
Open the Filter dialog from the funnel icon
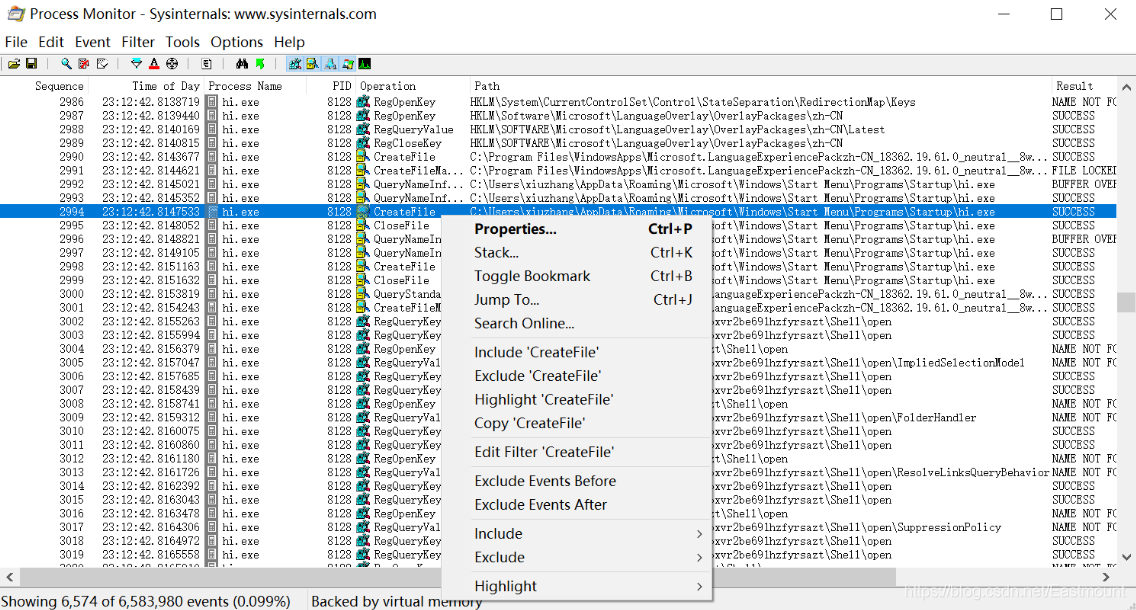point(137,64)
